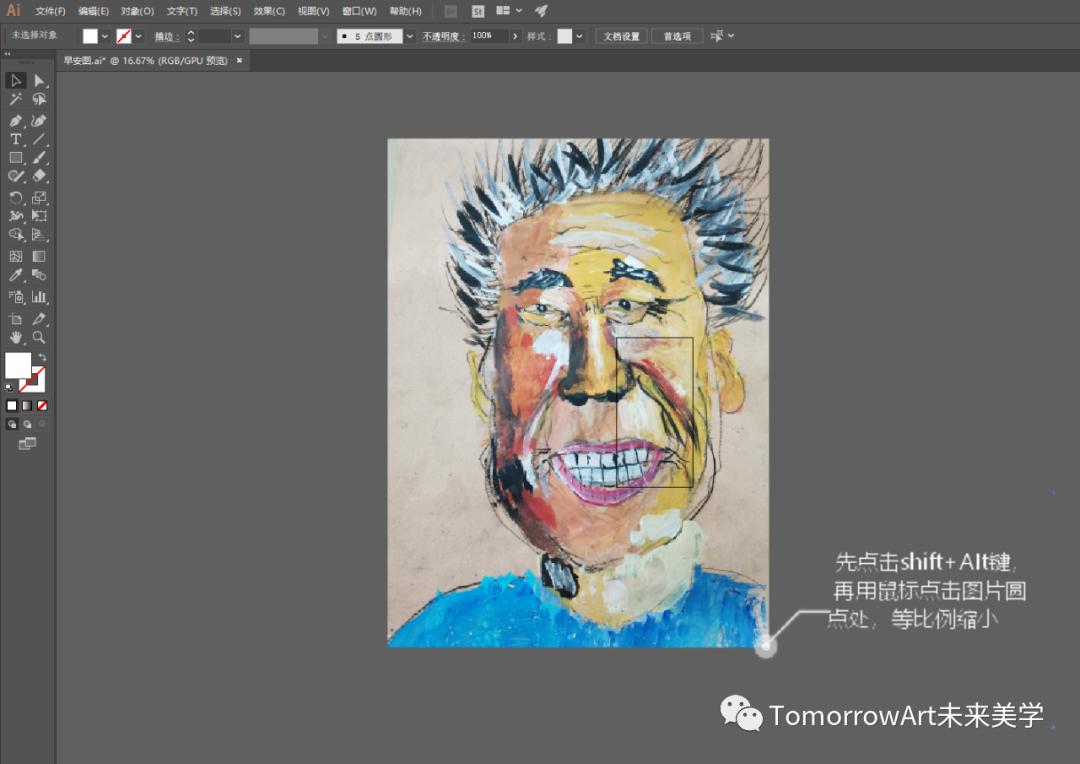Open Adobe Bridge from the Br icon
Image resolution: width=1080 pixels, height=764 pixels.
pos(450,11)
